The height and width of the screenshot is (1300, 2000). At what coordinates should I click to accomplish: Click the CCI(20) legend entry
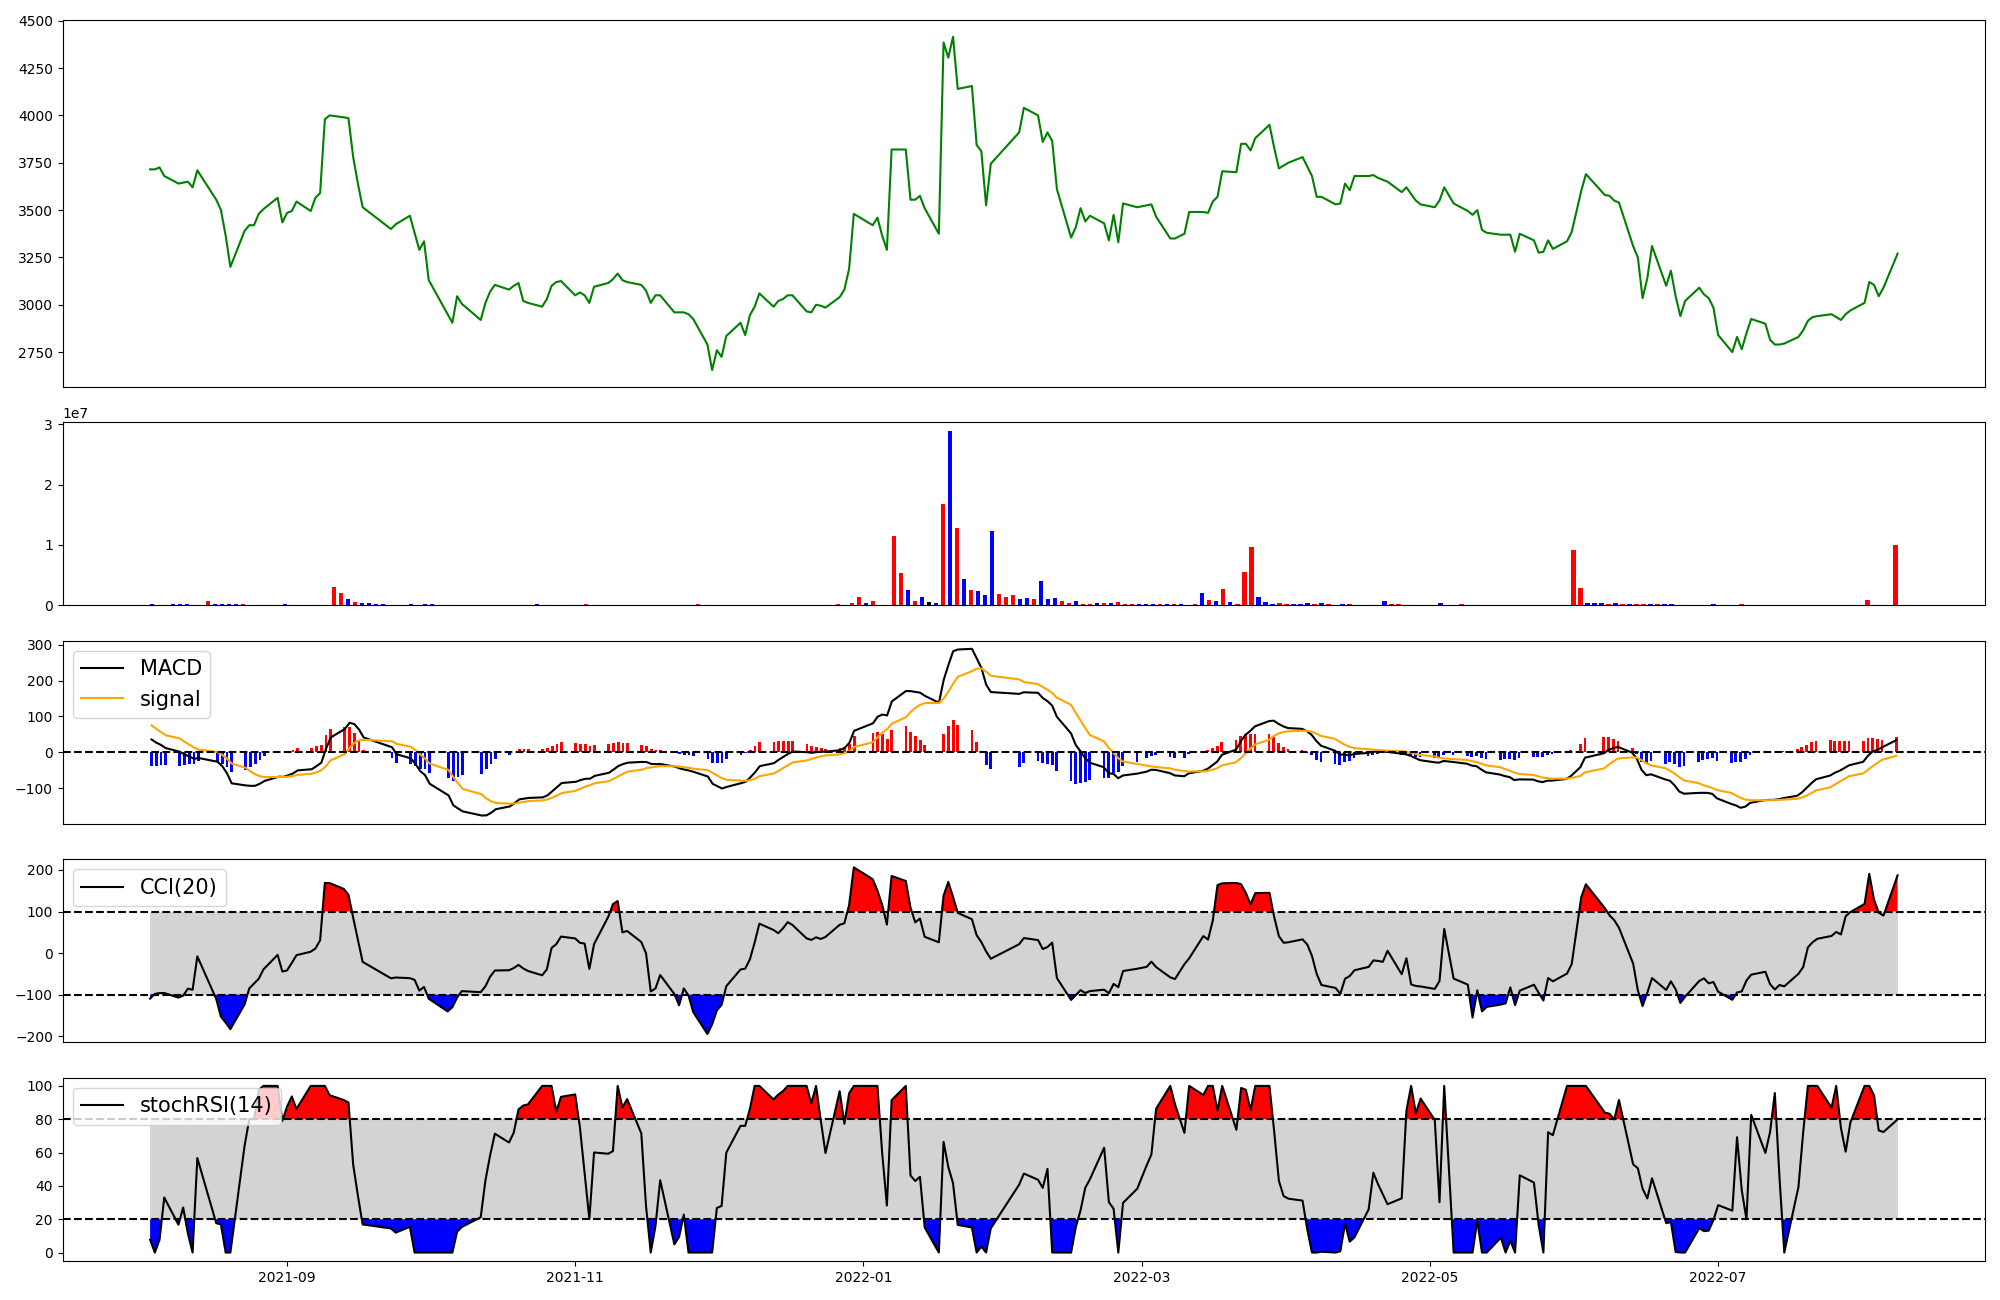[178, 887]
